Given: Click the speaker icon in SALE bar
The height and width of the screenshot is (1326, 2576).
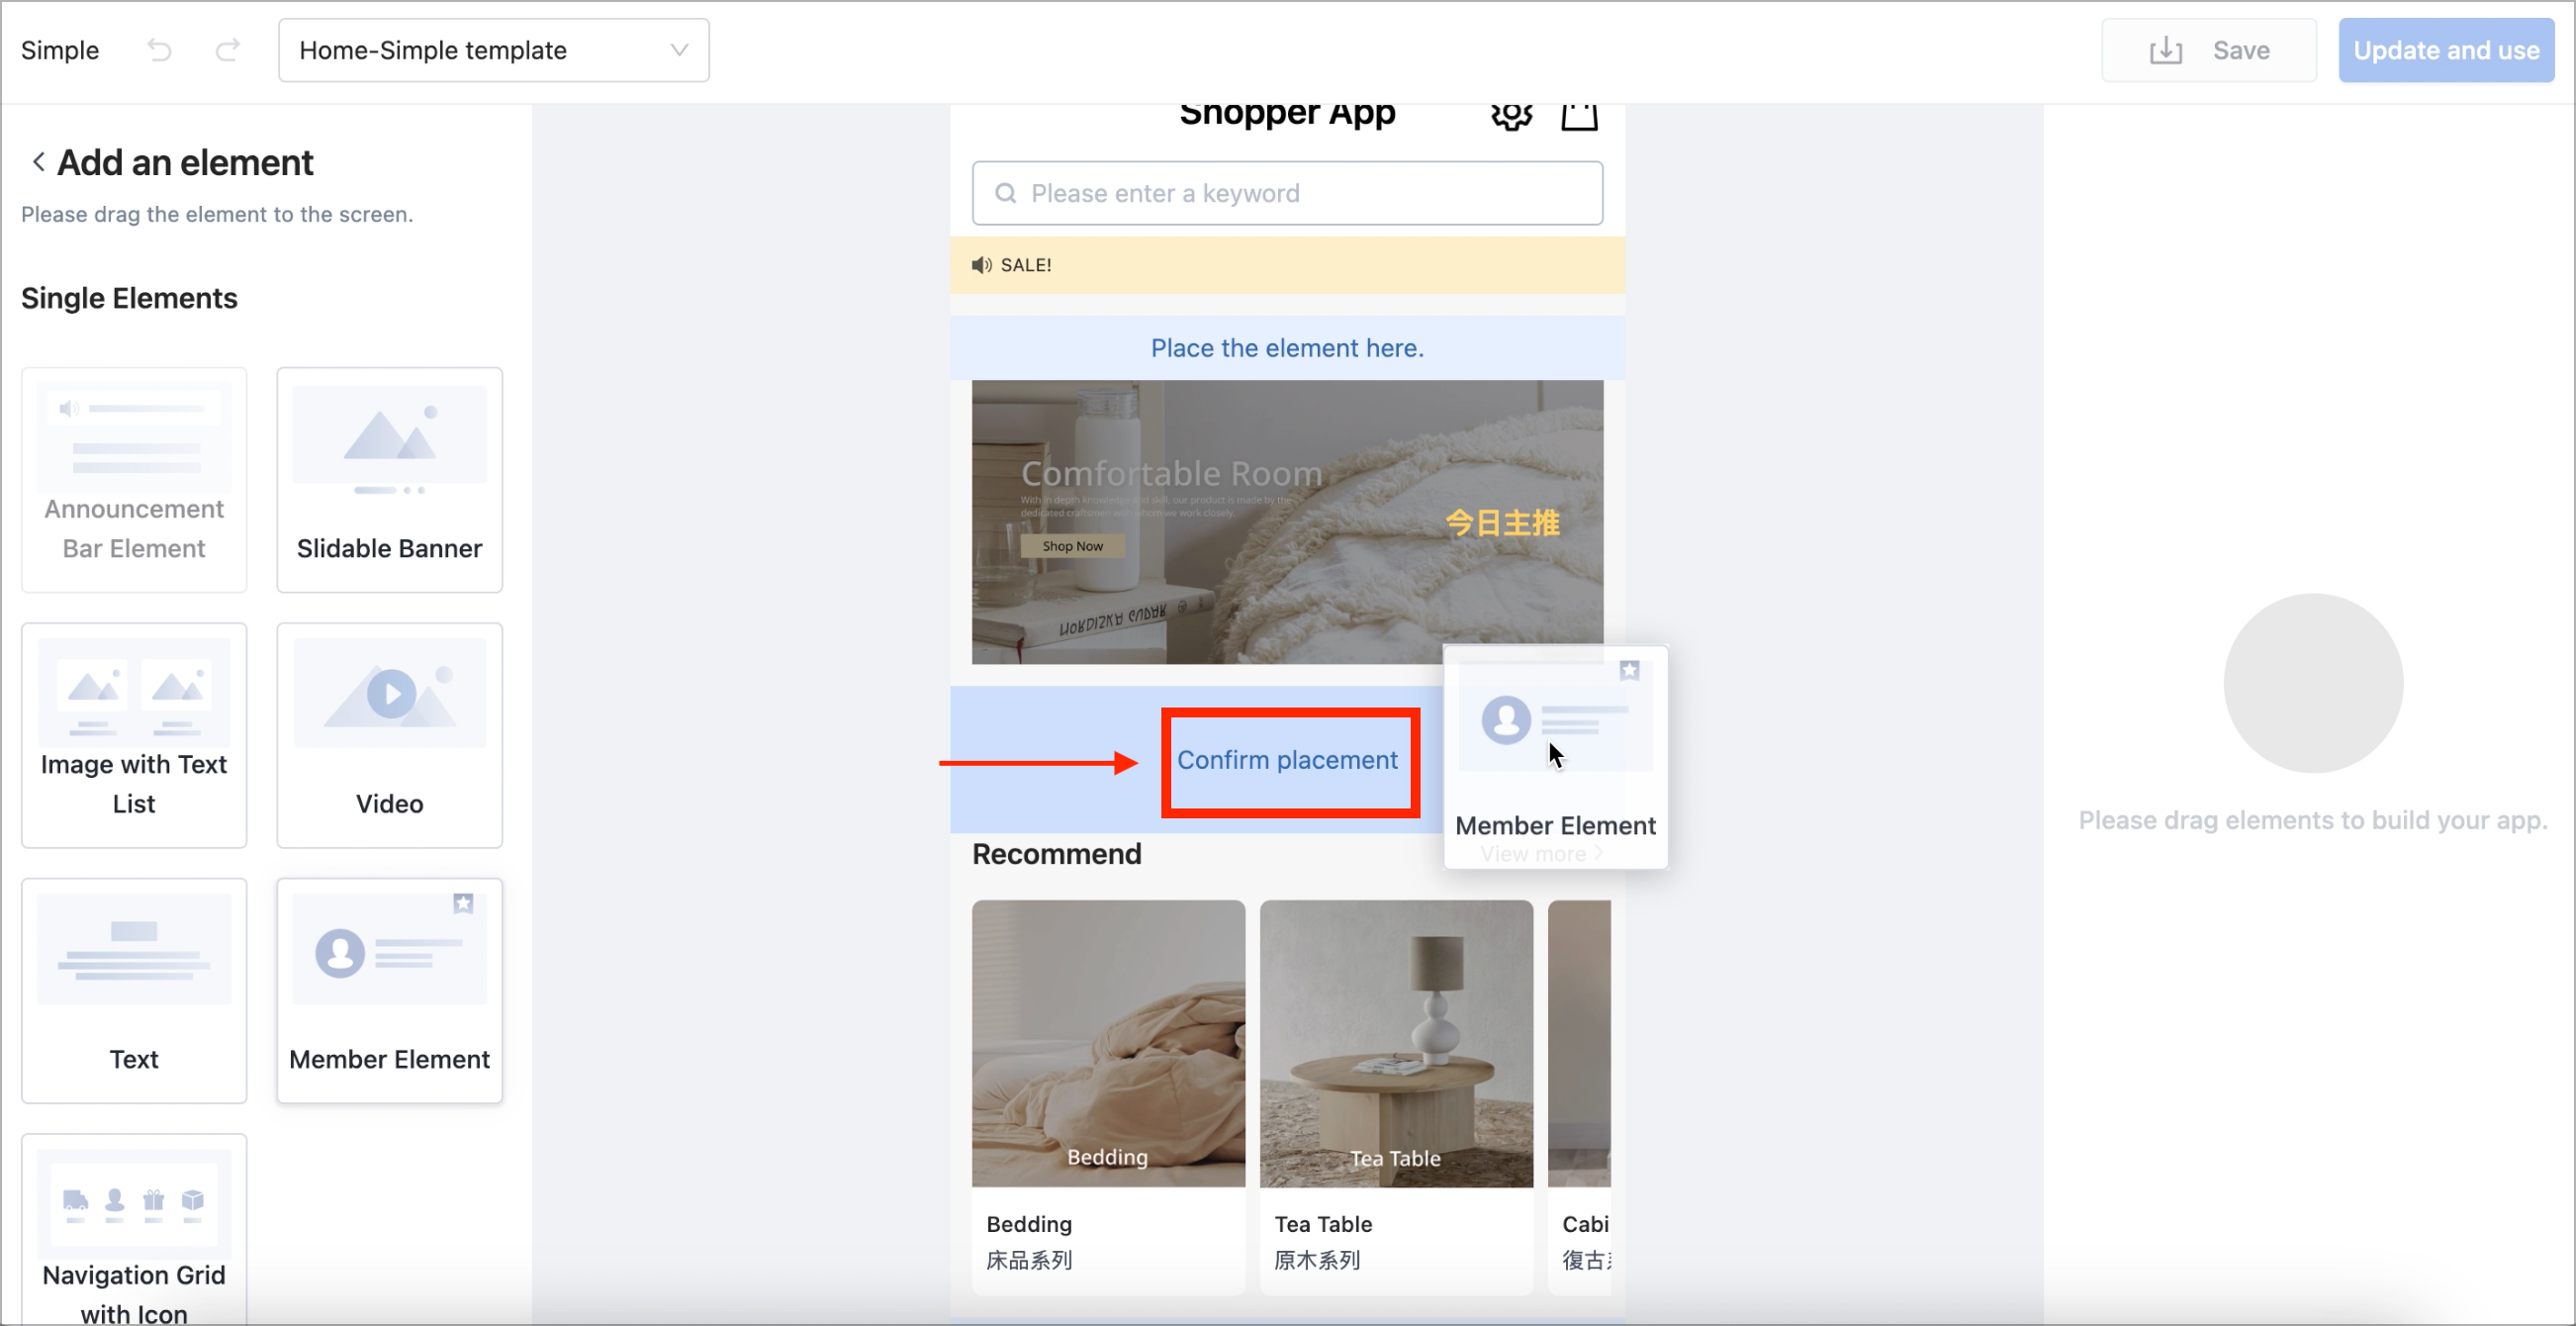Looking at the screenshot, I should tap(981, 265).
